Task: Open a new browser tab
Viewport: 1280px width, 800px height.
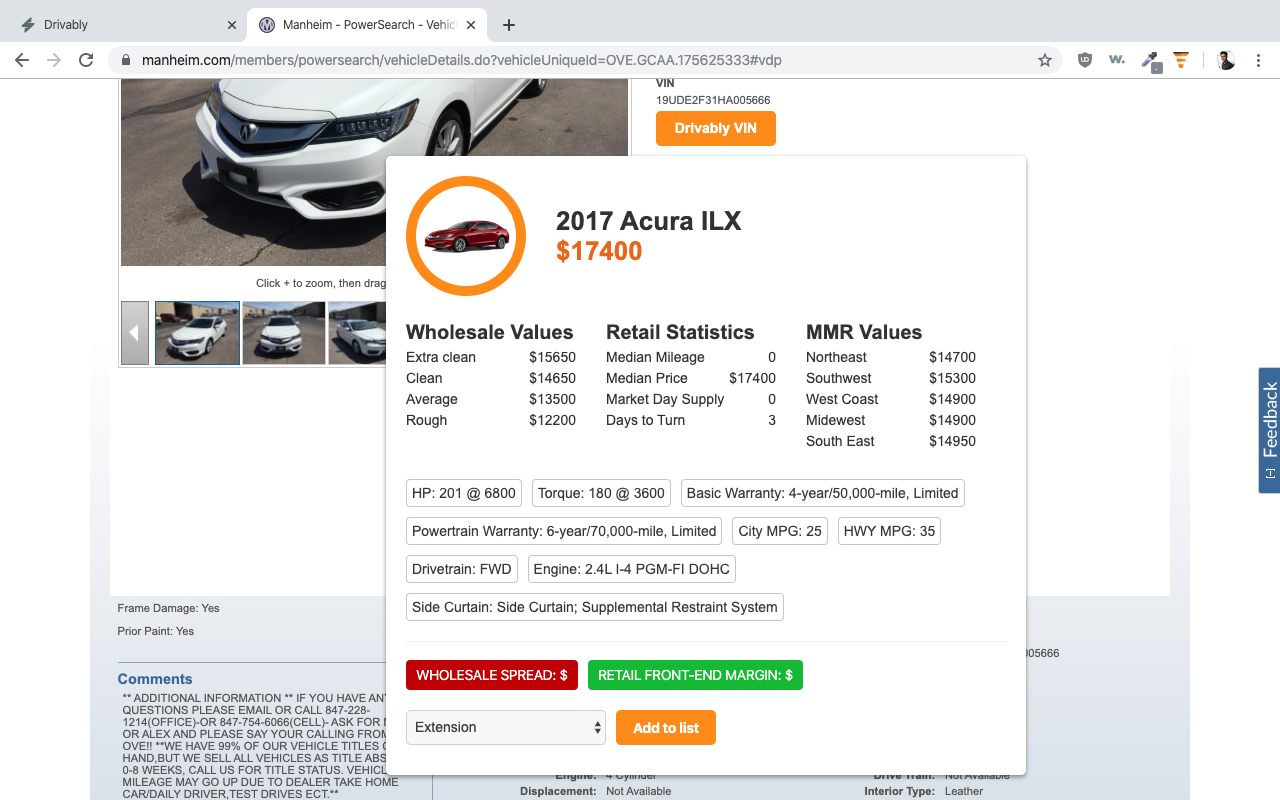Action: [509, 25]
